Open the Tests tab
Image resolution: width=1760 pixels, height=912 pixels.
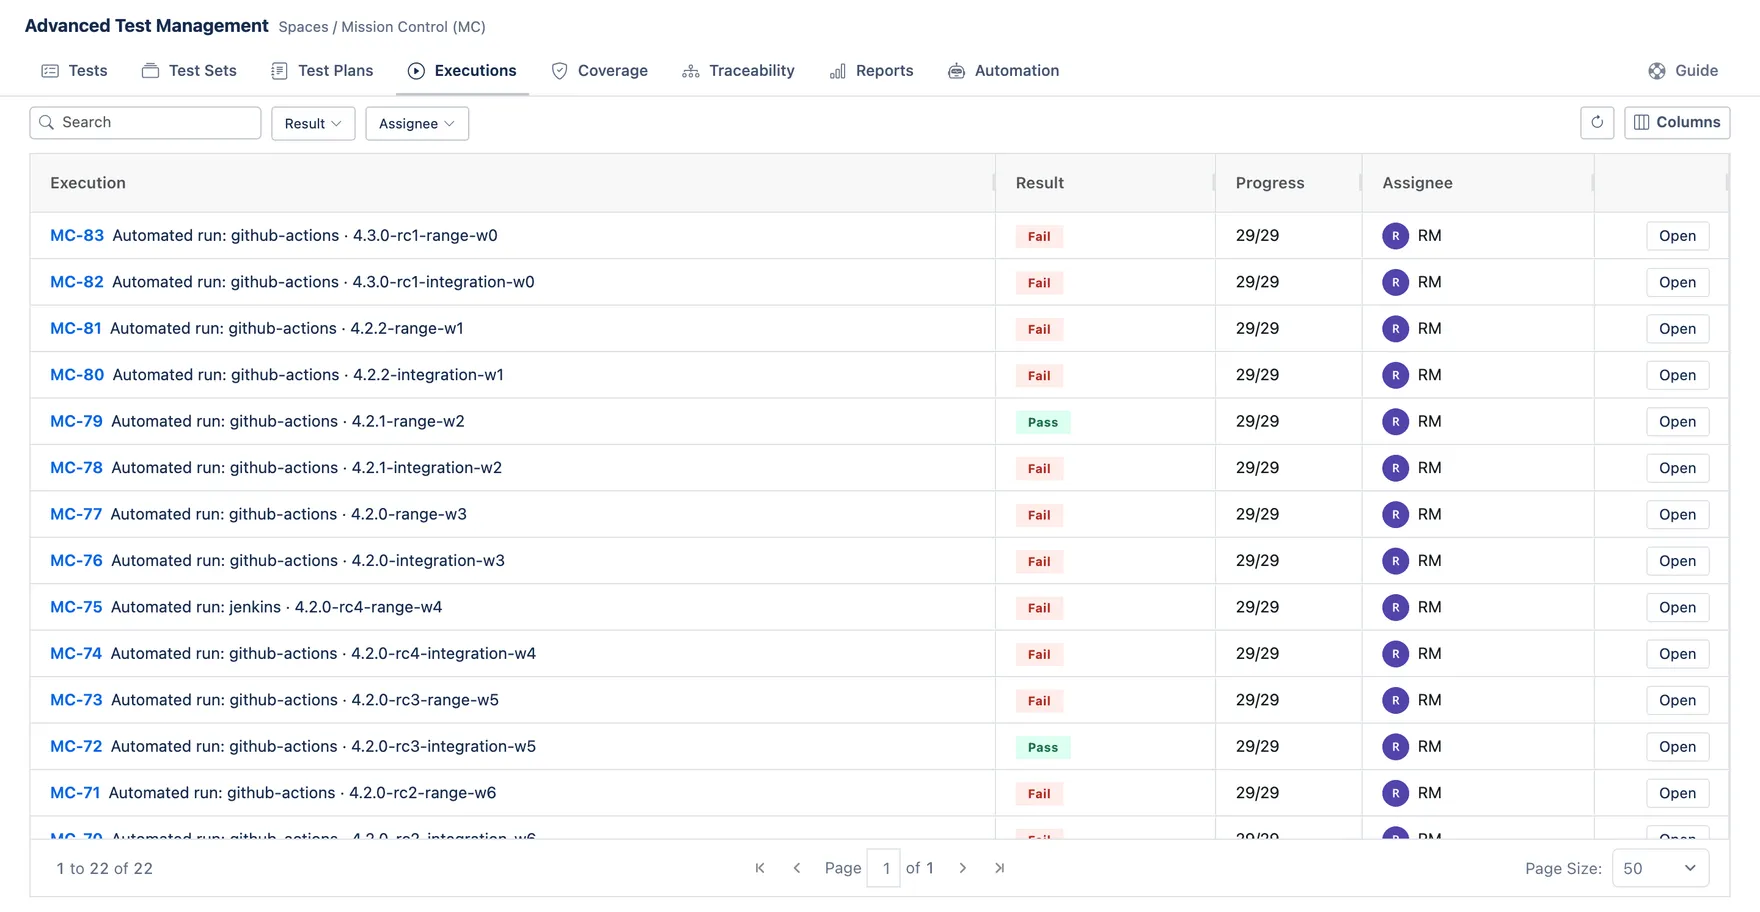point(75,71)
